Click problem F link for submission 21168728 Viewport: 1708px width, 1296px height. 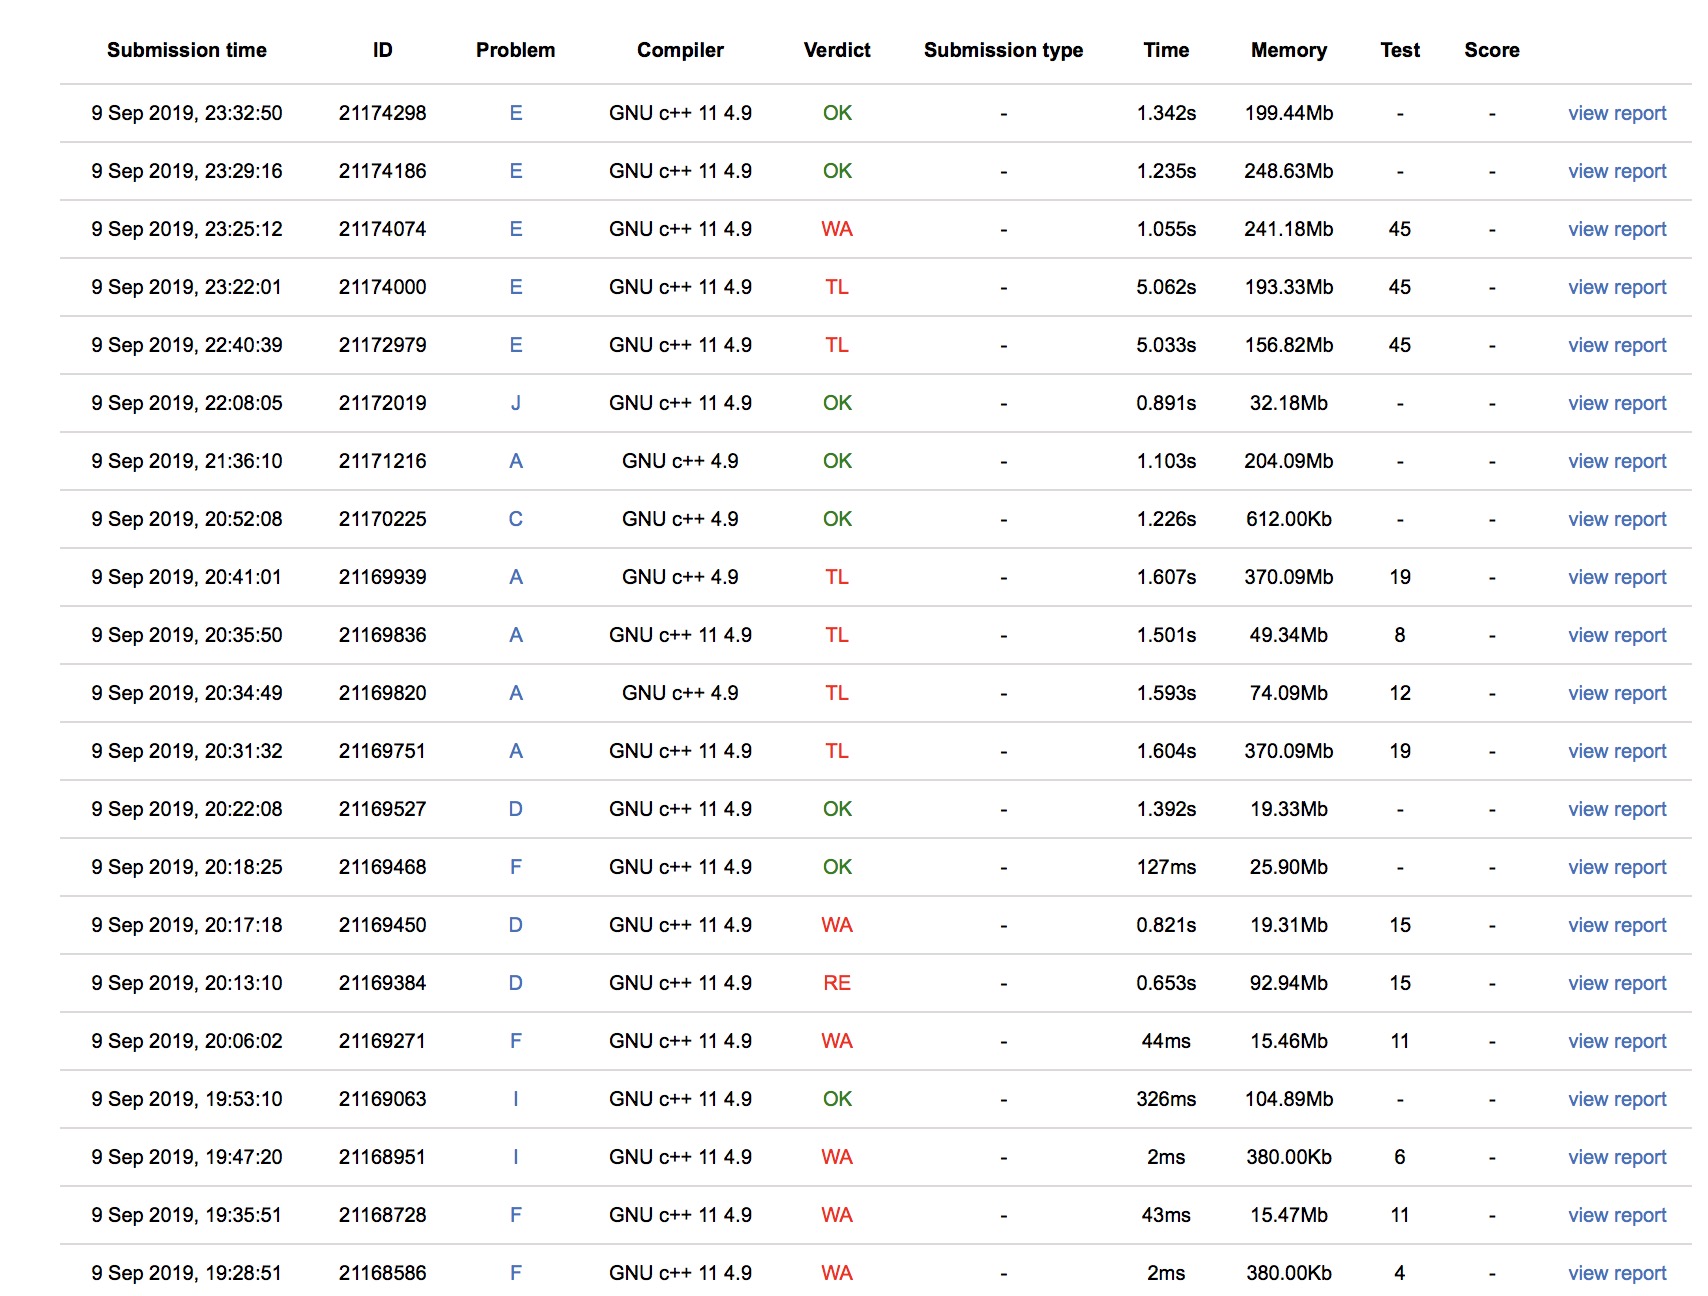point(515,1215)
